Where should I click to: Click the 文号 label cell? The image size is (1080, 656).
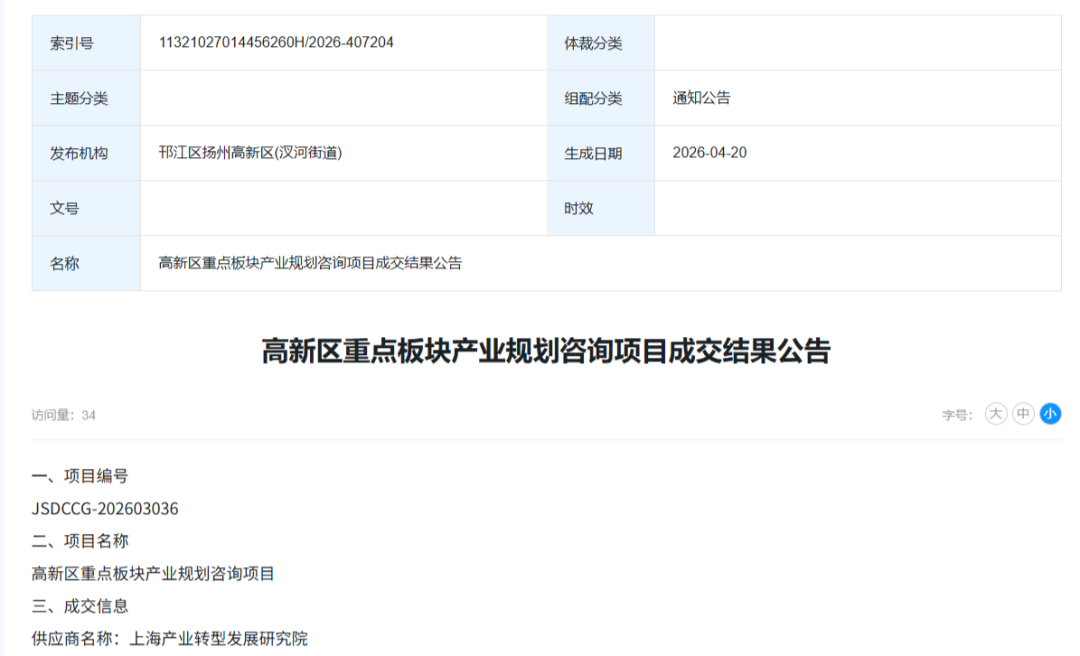pyautogui.click(x=86, y=208)
